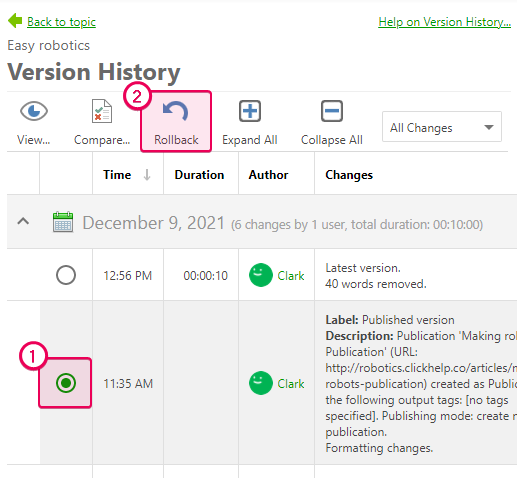
Task: Open Help on Version History link
Action: click(444, 22)
